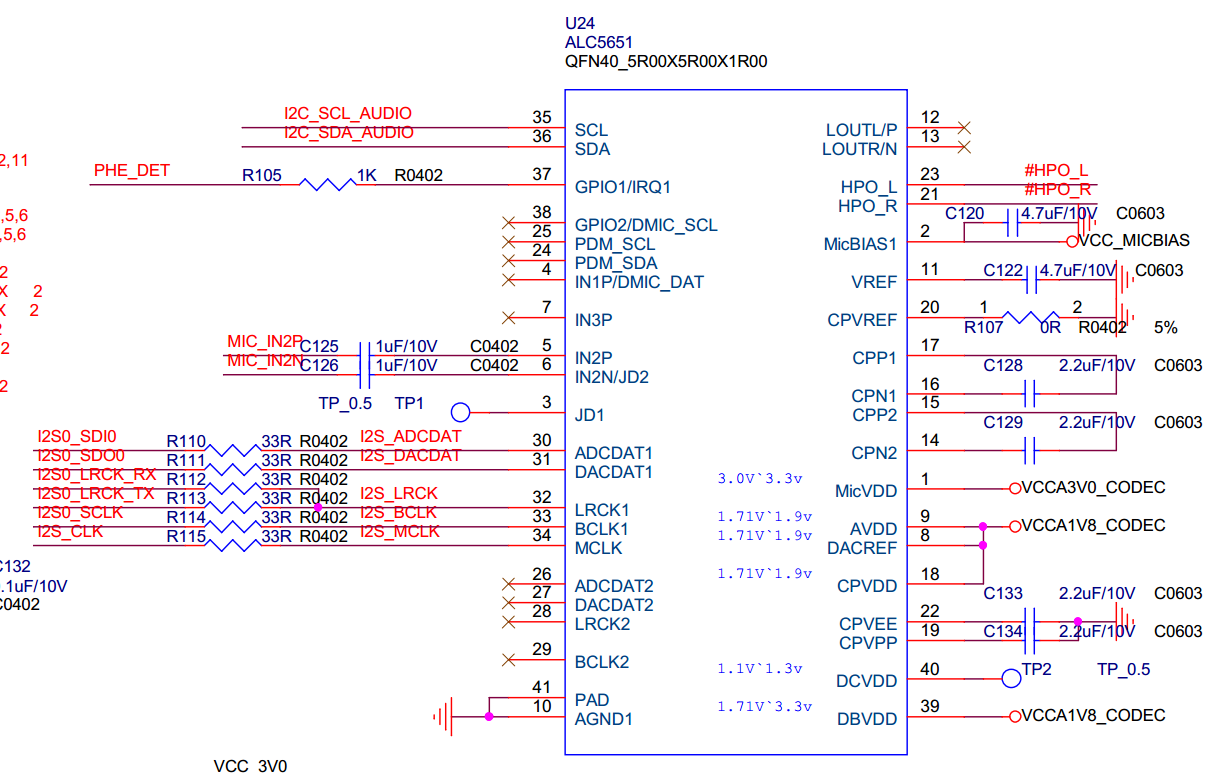Select the 1.71V`3.3v voltage annotation
The width and height of the screenshot is (1226, 774).
(x=765, y=707)
